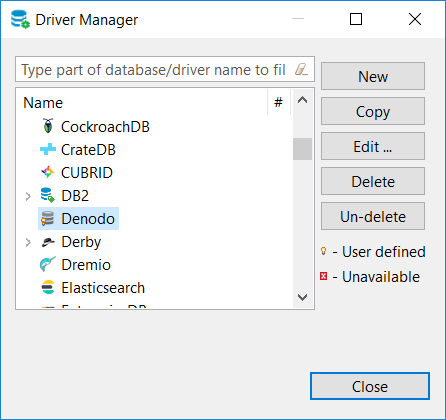The image size is (446, 420).
Task: Click the driver list scrollbar thumb
Action: tap(302, 149)
